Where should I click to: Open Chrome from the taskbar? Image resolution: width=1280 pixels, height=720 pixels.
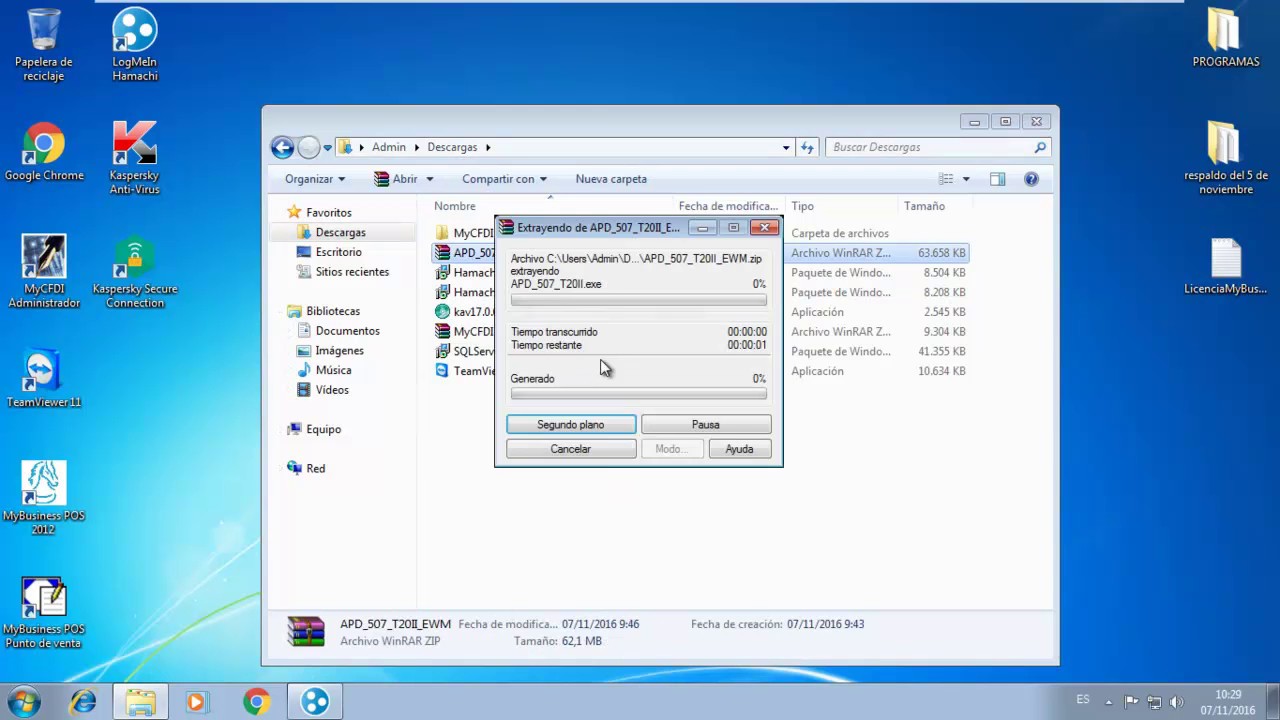click(x=256, y=702)
